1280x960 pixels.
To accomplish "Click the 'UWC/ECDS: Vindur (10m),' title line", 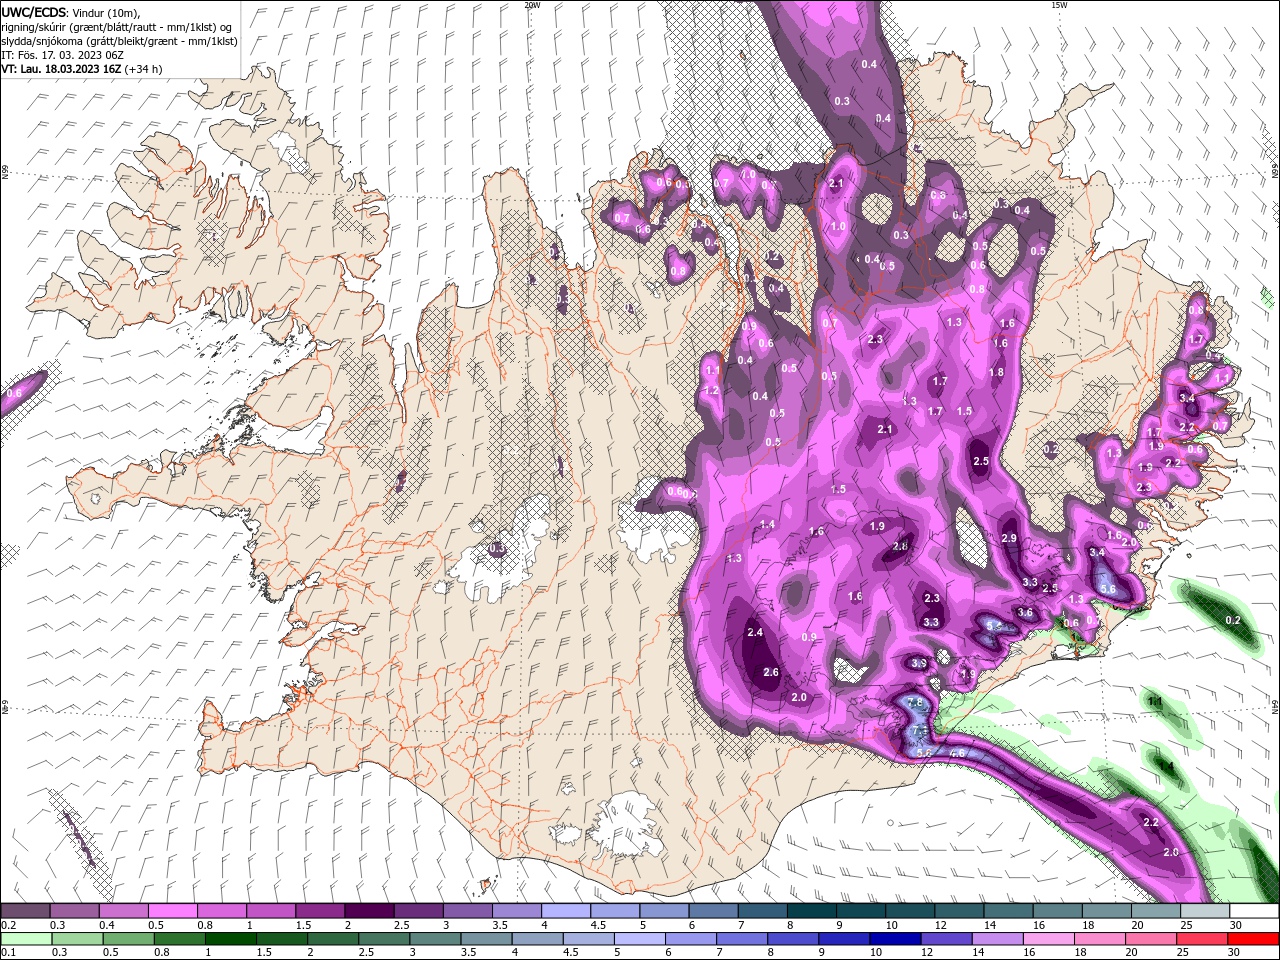I will (70, 12).
